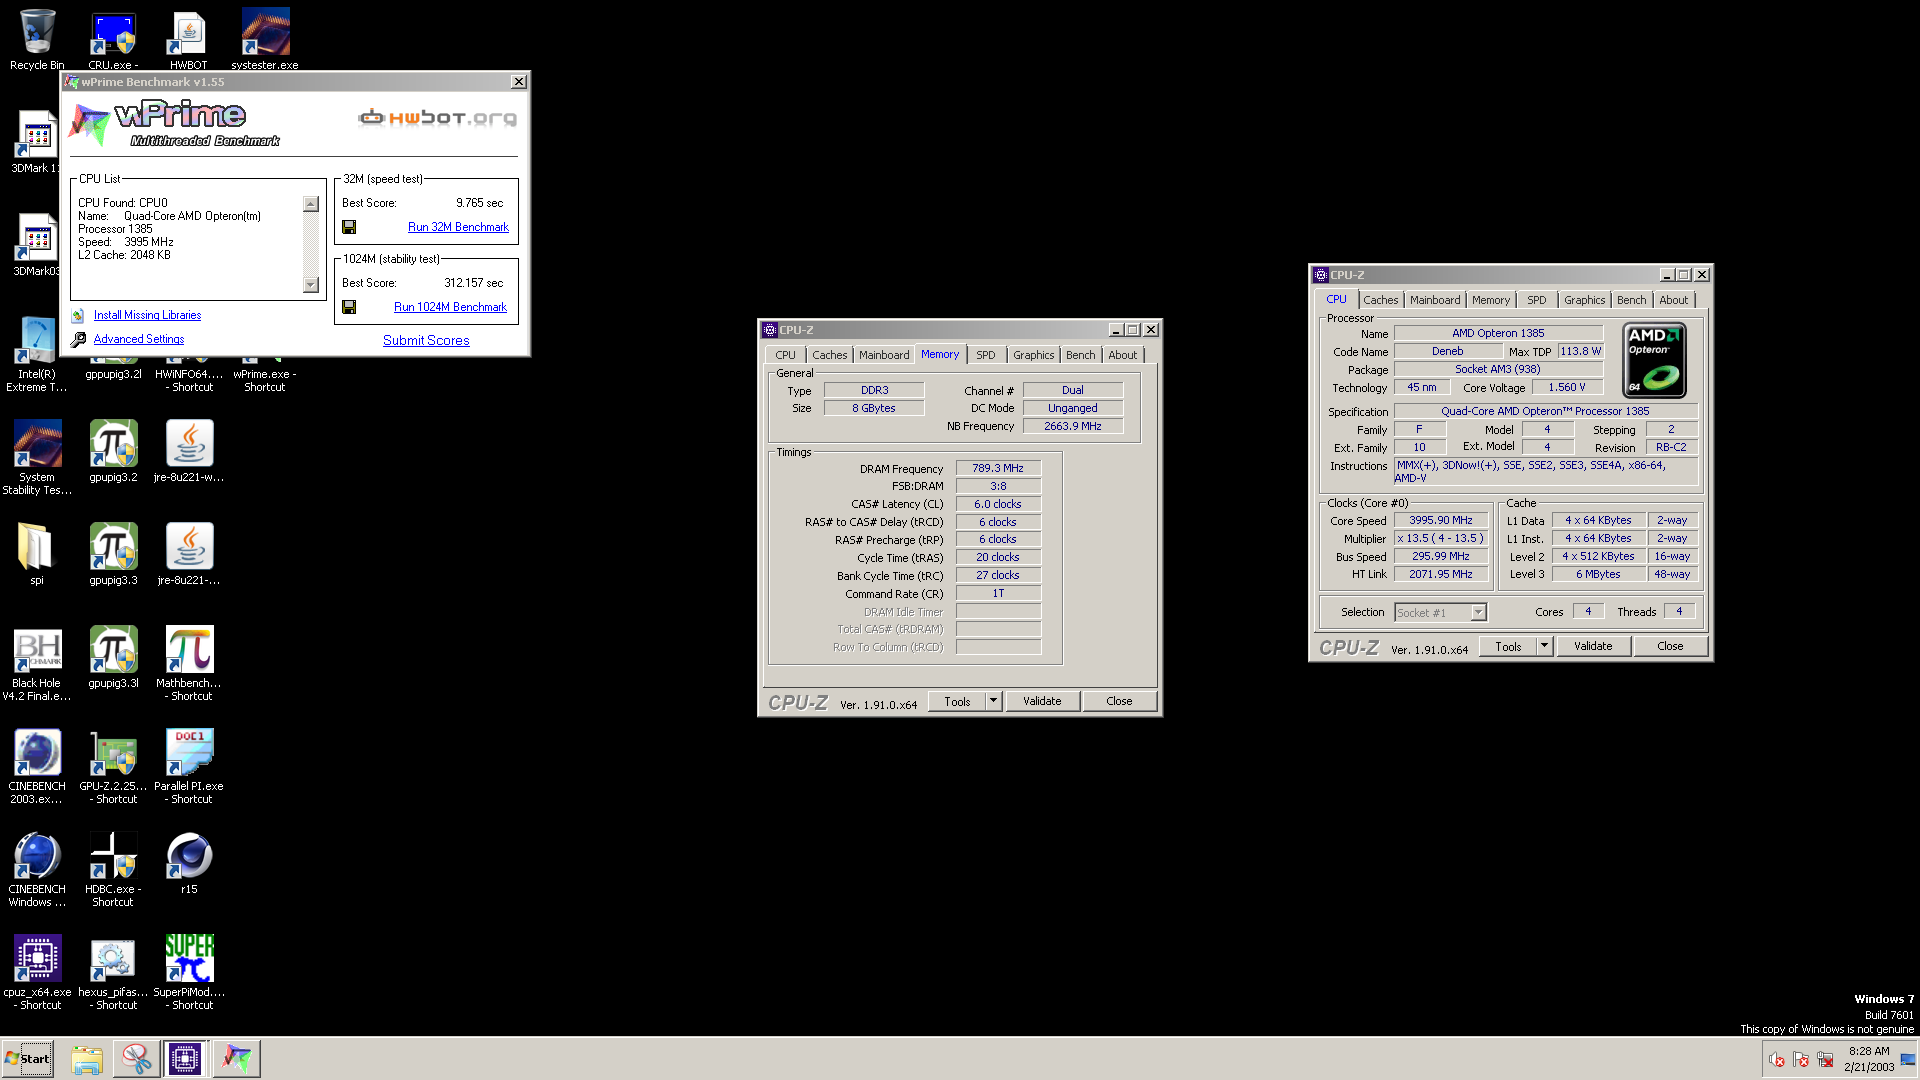1920x1080 pixels.
Task: Click the Tools button in processor CPU-Z window
Action: coord(1508,646)
